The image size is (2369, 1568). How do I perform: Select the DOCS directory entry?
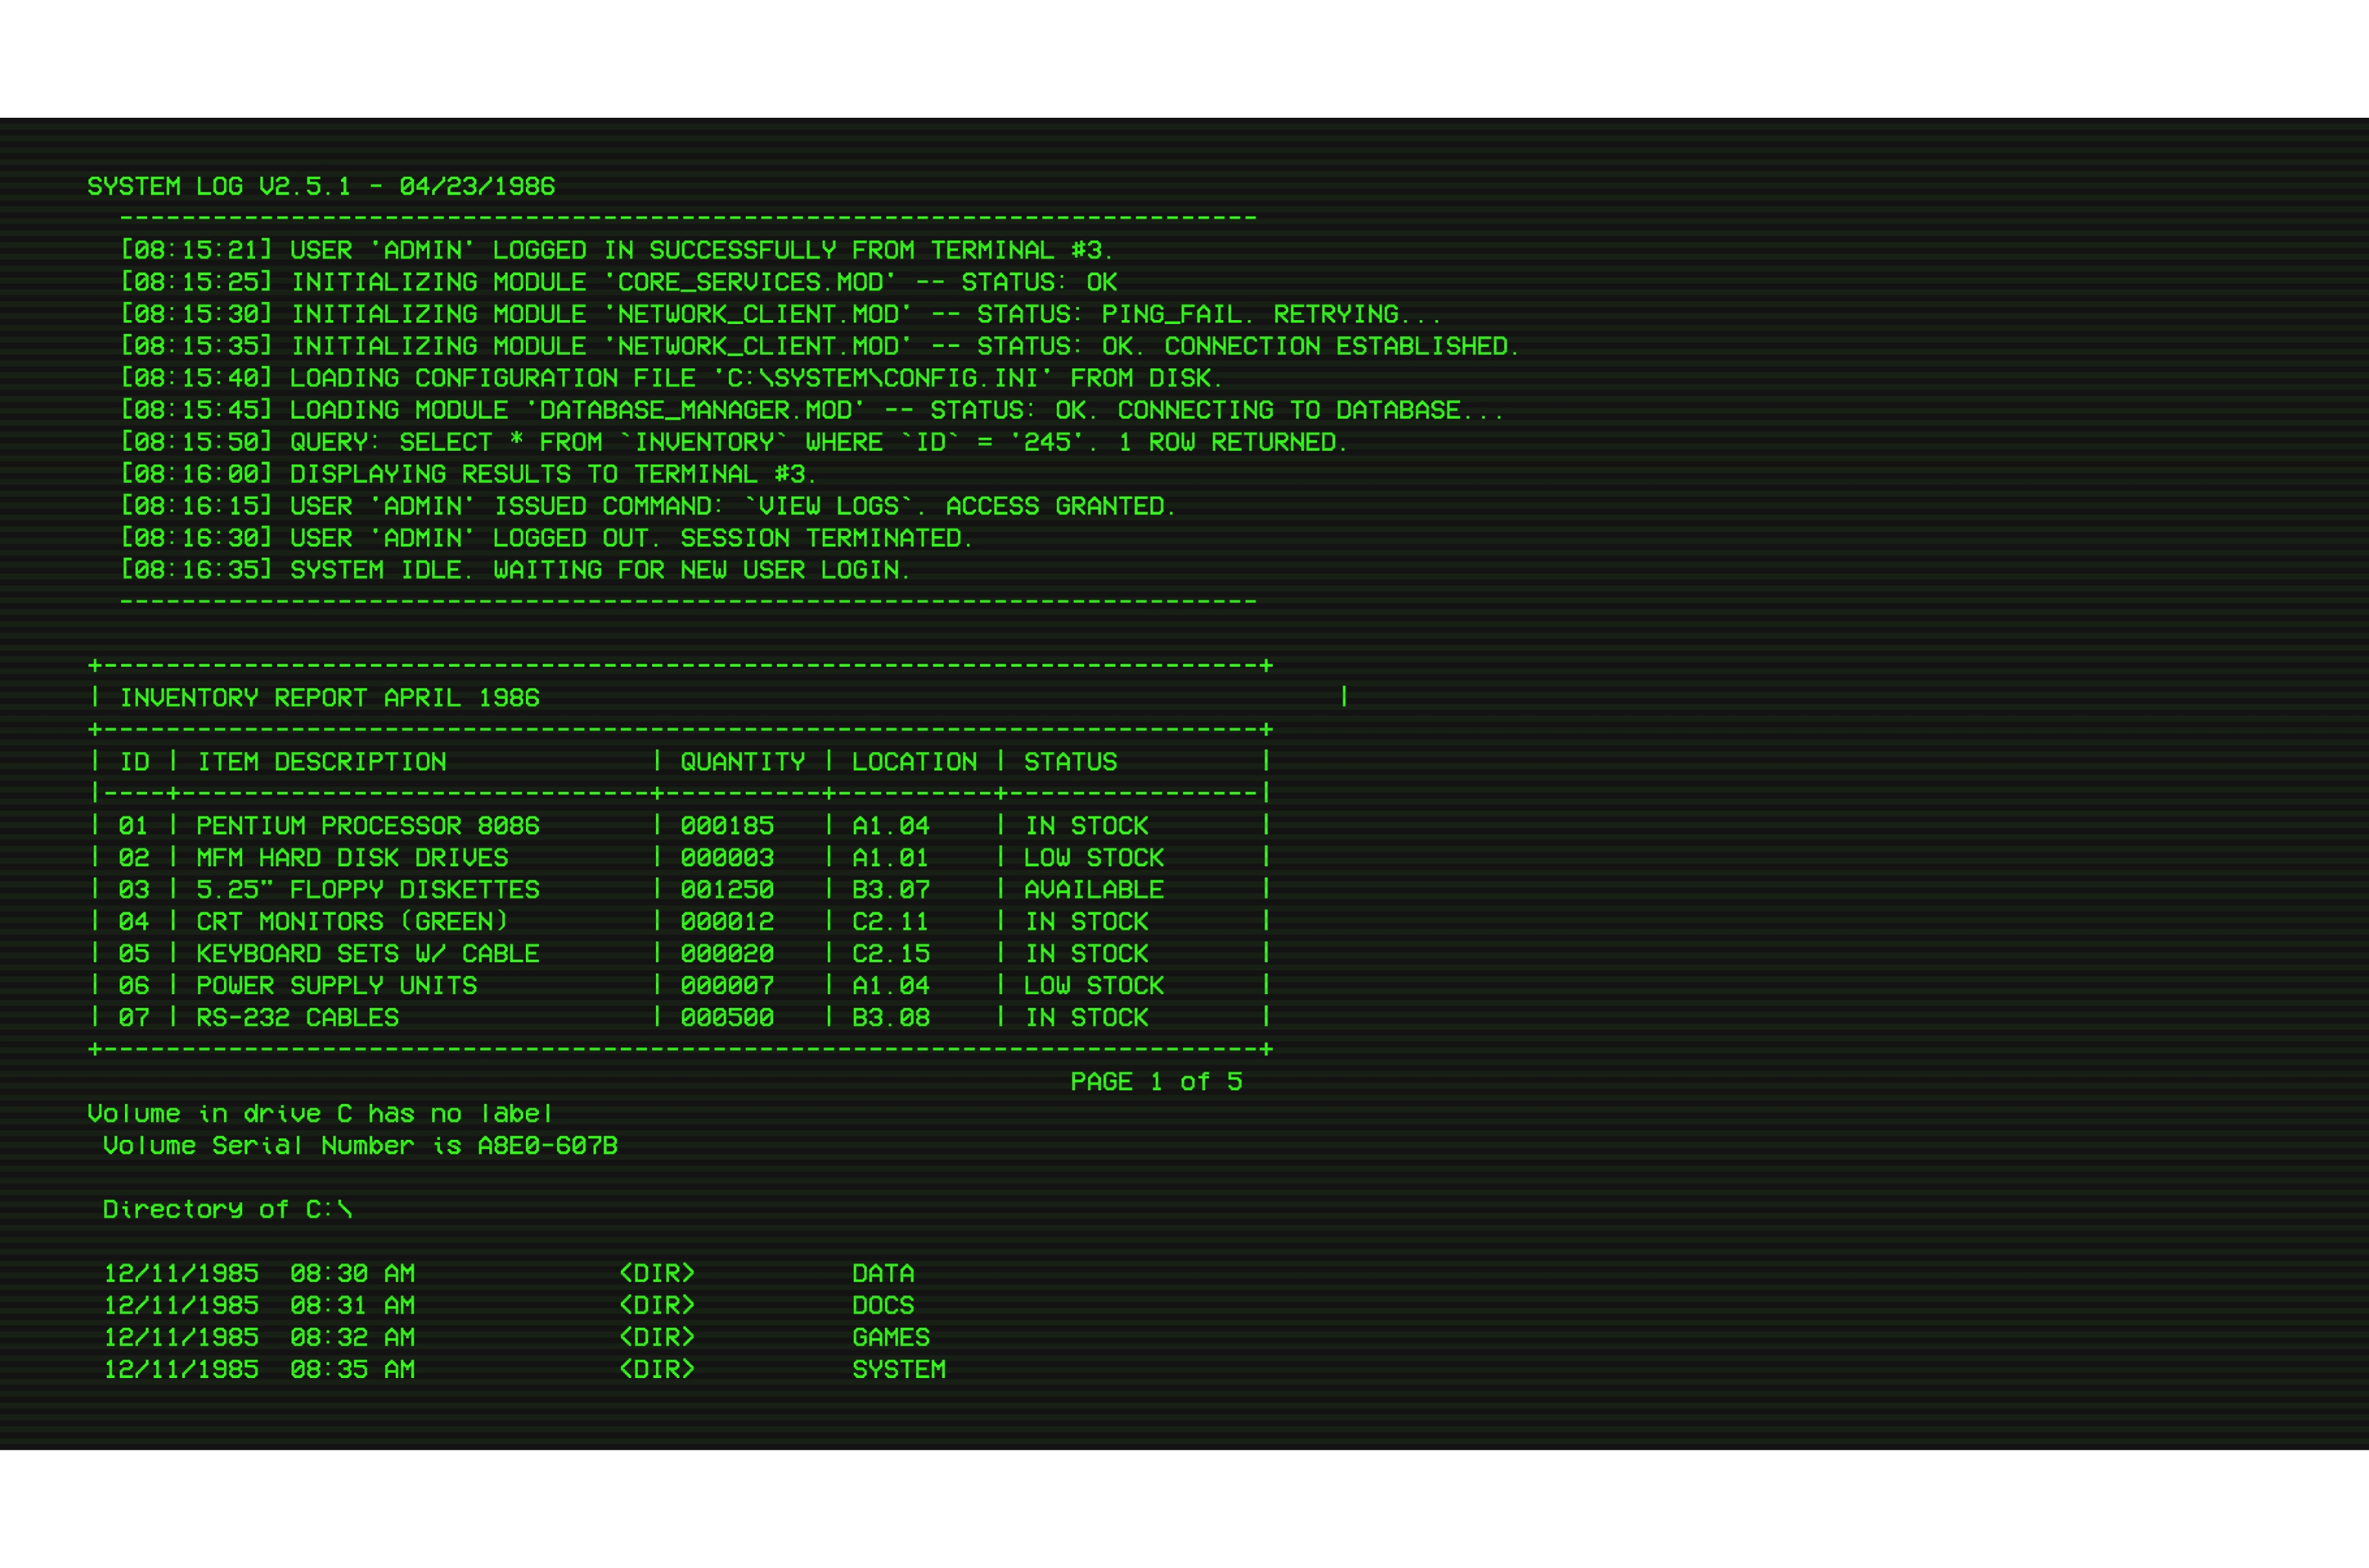[882, 1305]
